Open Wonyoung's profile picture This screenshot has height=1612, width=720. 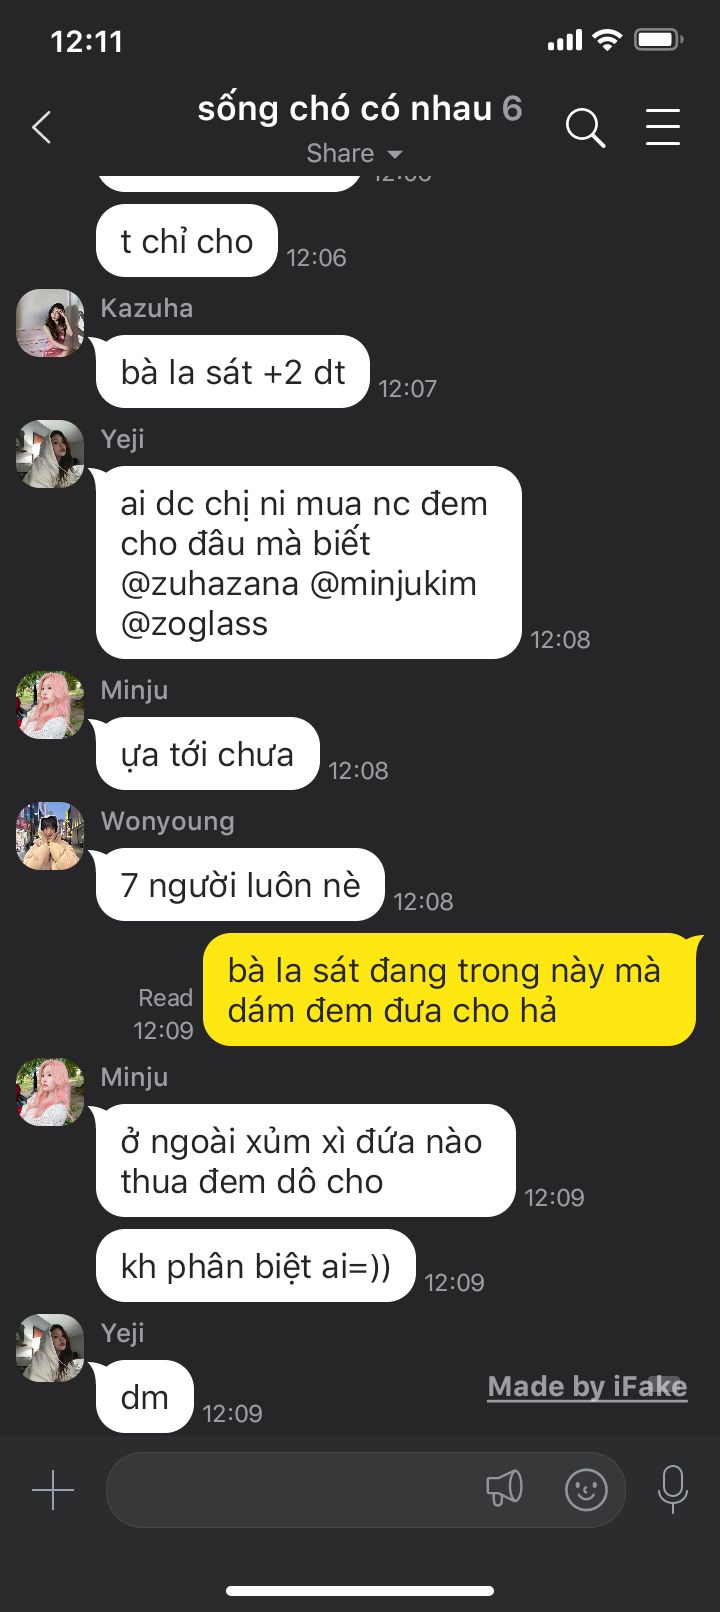[x=50, y=836]
